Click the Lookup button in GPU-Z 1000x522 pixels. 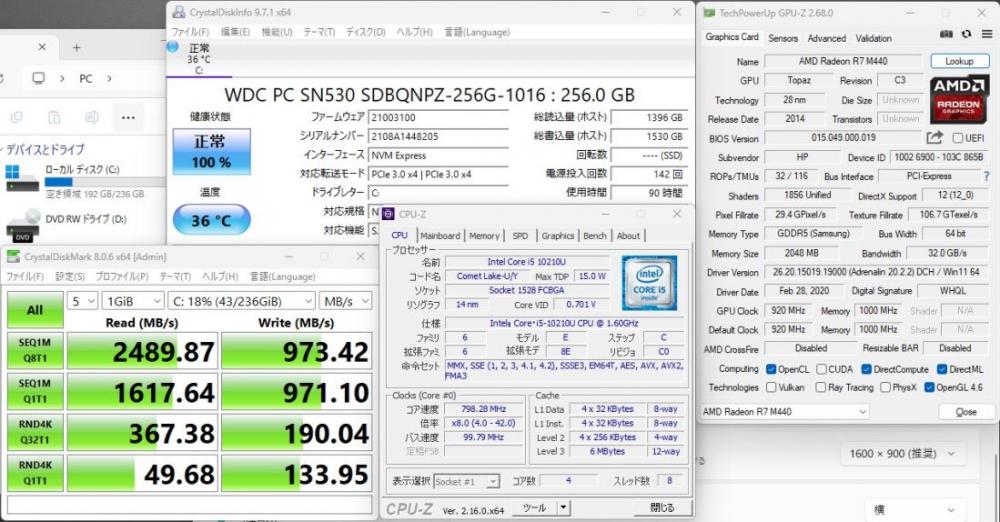[x=959, y=61]
